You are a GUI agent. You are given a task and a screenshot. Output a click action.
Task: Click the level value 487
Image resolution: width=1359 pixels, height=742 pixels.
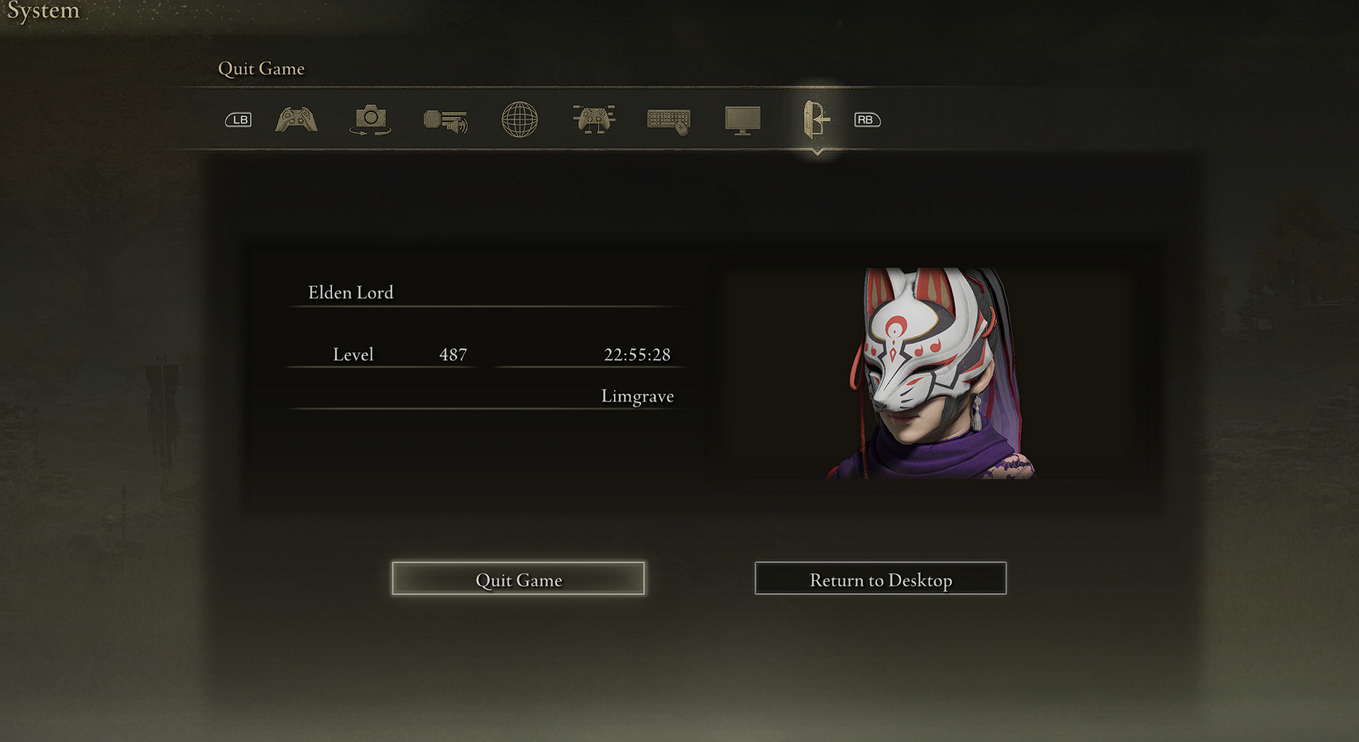click(453, 355)
